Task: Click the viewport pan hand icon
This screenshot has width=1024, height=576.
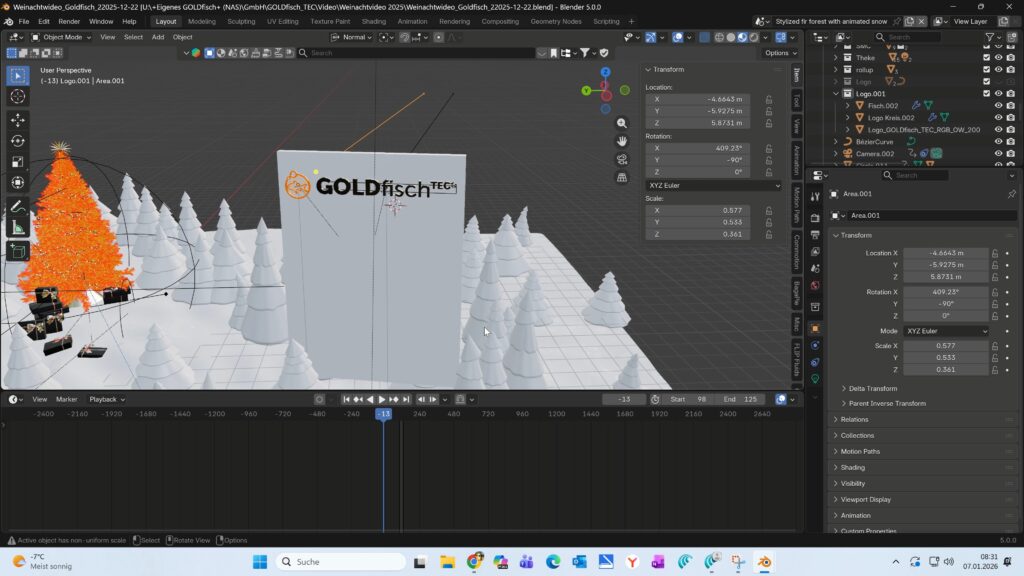Action: (x=622, y=141)
